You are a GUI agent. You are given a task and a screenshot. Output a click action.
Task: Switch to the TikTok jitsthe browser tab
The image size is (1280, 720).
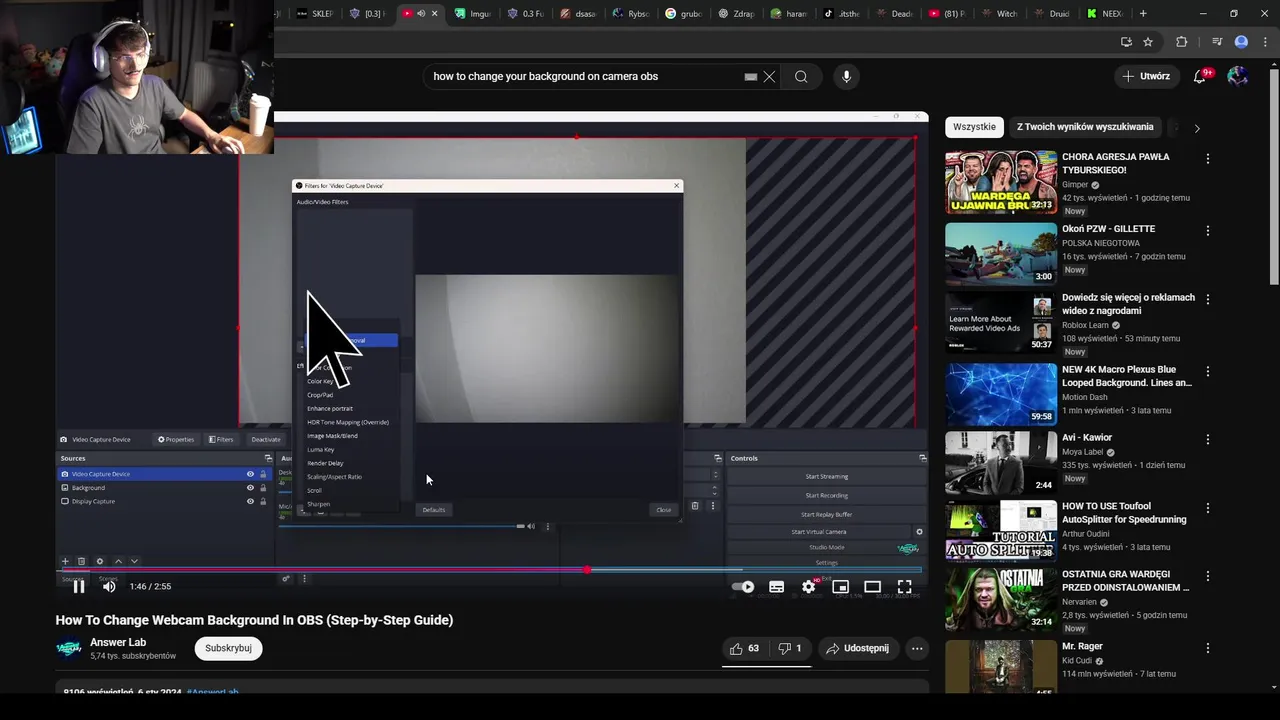point(841,14)
